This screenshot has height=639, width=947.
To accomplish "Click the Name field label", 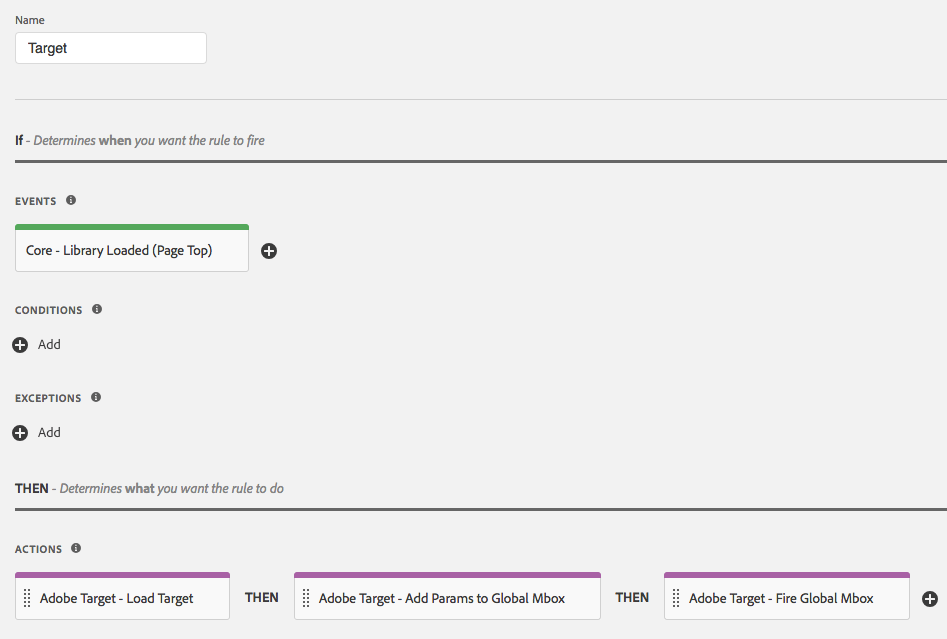I will [30, 20].
